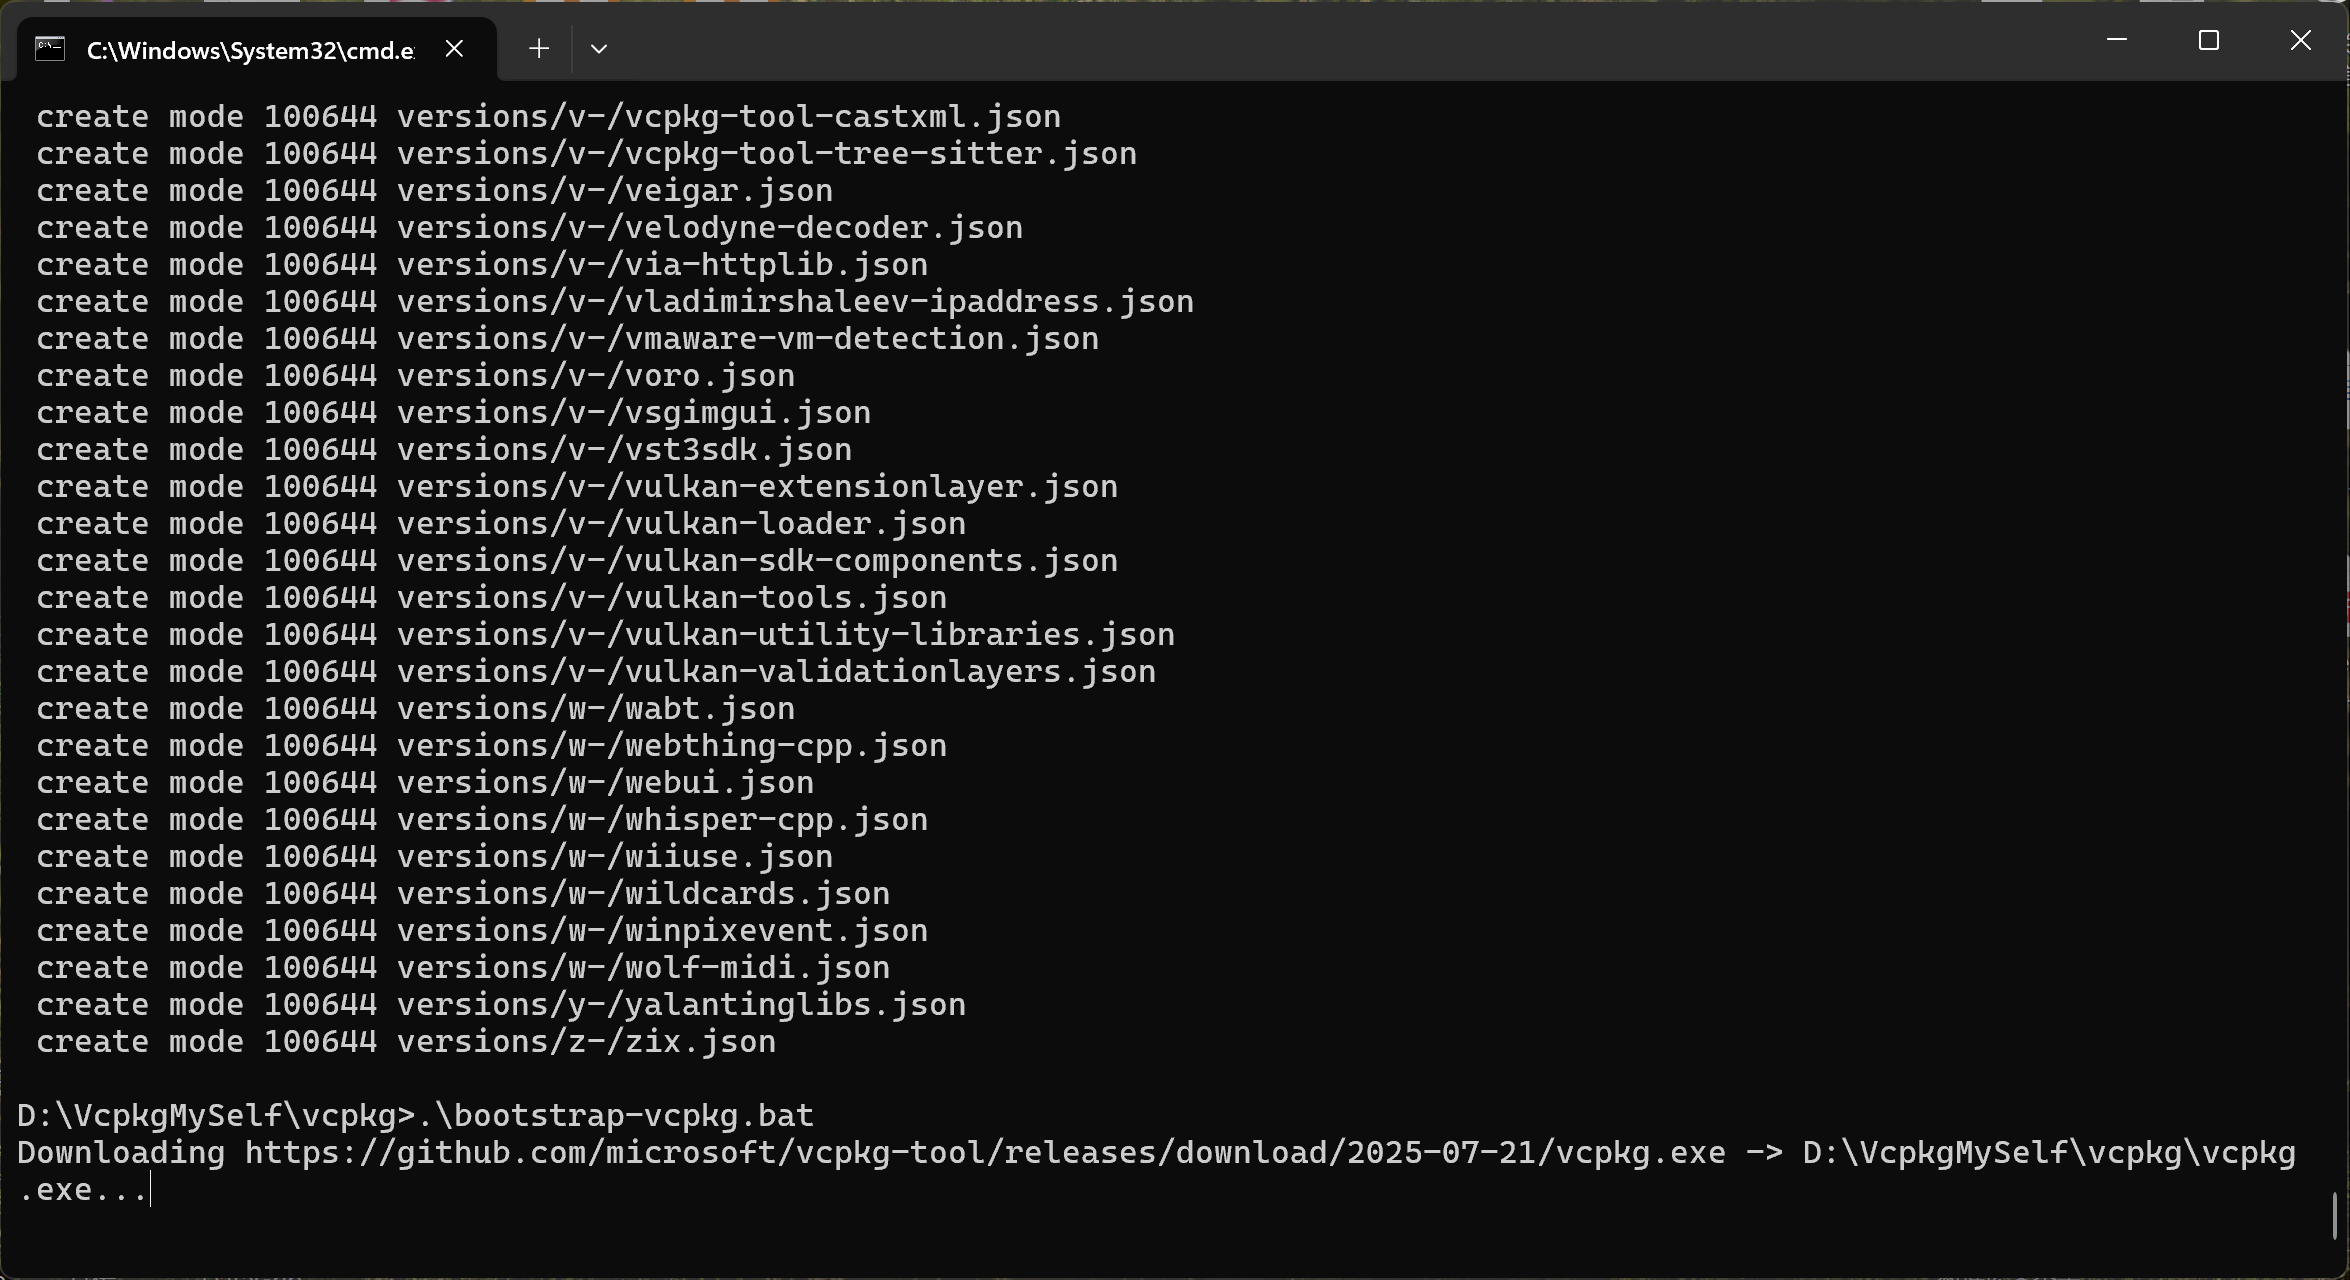
Task: Click the vulkan-tools.json line
Action: tap(492, 598)
